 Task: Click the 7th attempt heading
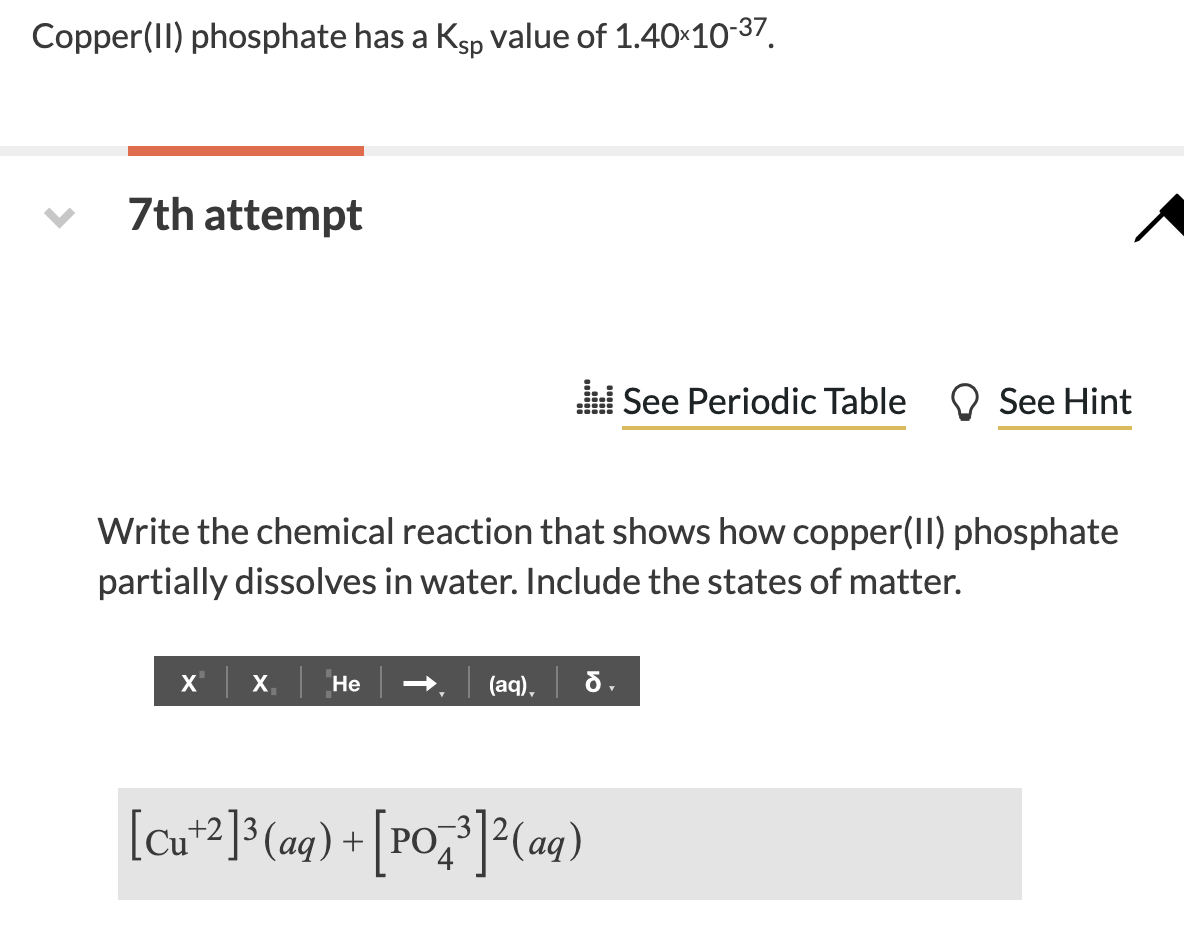(245, 215)
